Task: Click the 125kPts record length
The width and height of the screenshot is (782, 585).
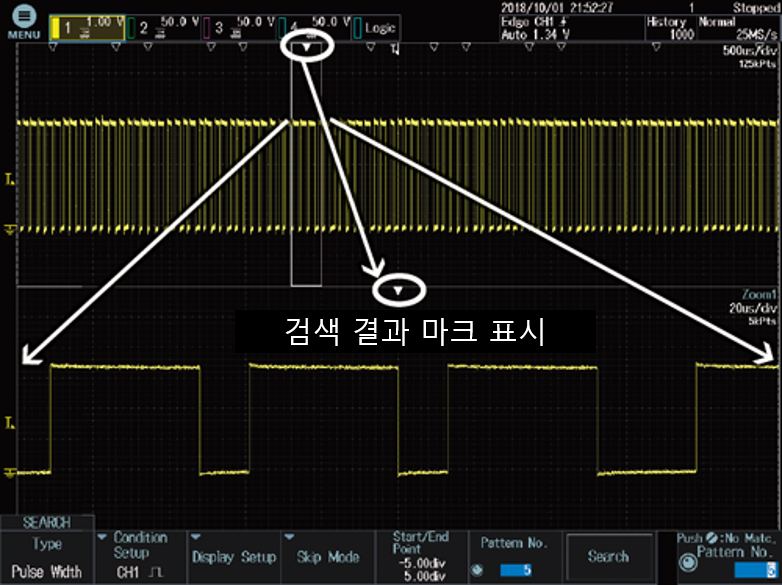Action: (x=758, y=64)
